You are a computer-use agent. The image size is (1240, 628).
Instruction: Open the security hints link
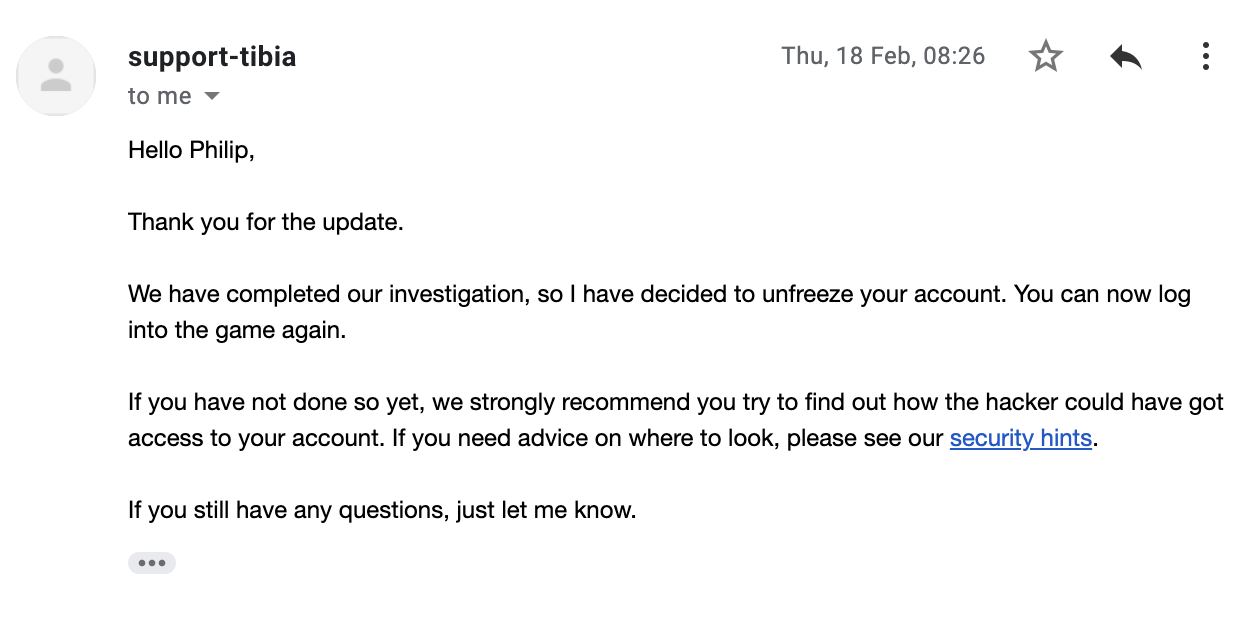pyautogui.click(x=1020, y=438)
